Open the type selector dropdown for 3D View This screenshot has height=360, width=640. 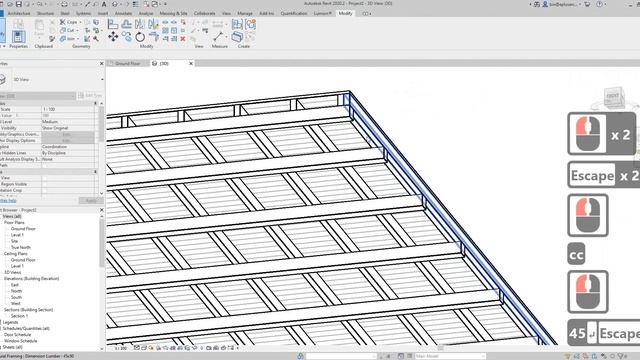[x=102, y=80]
